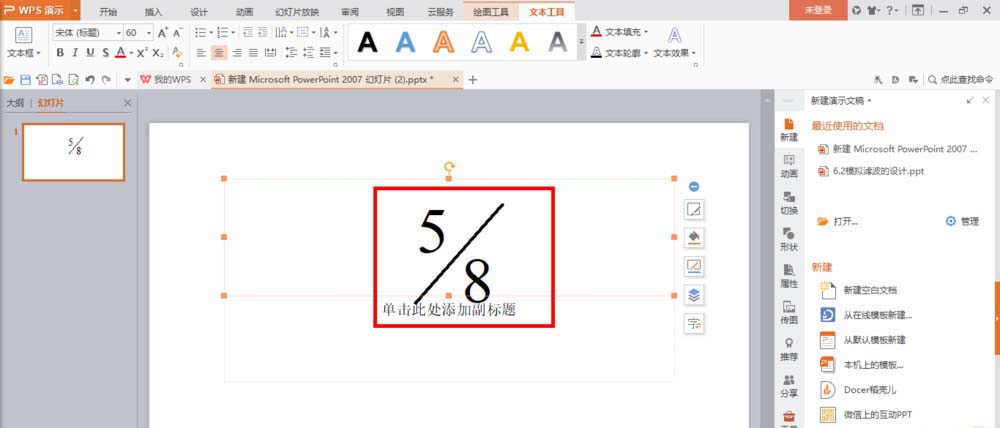
Task: Choose the orange outlined text style preset
Action: click(443, 42)
